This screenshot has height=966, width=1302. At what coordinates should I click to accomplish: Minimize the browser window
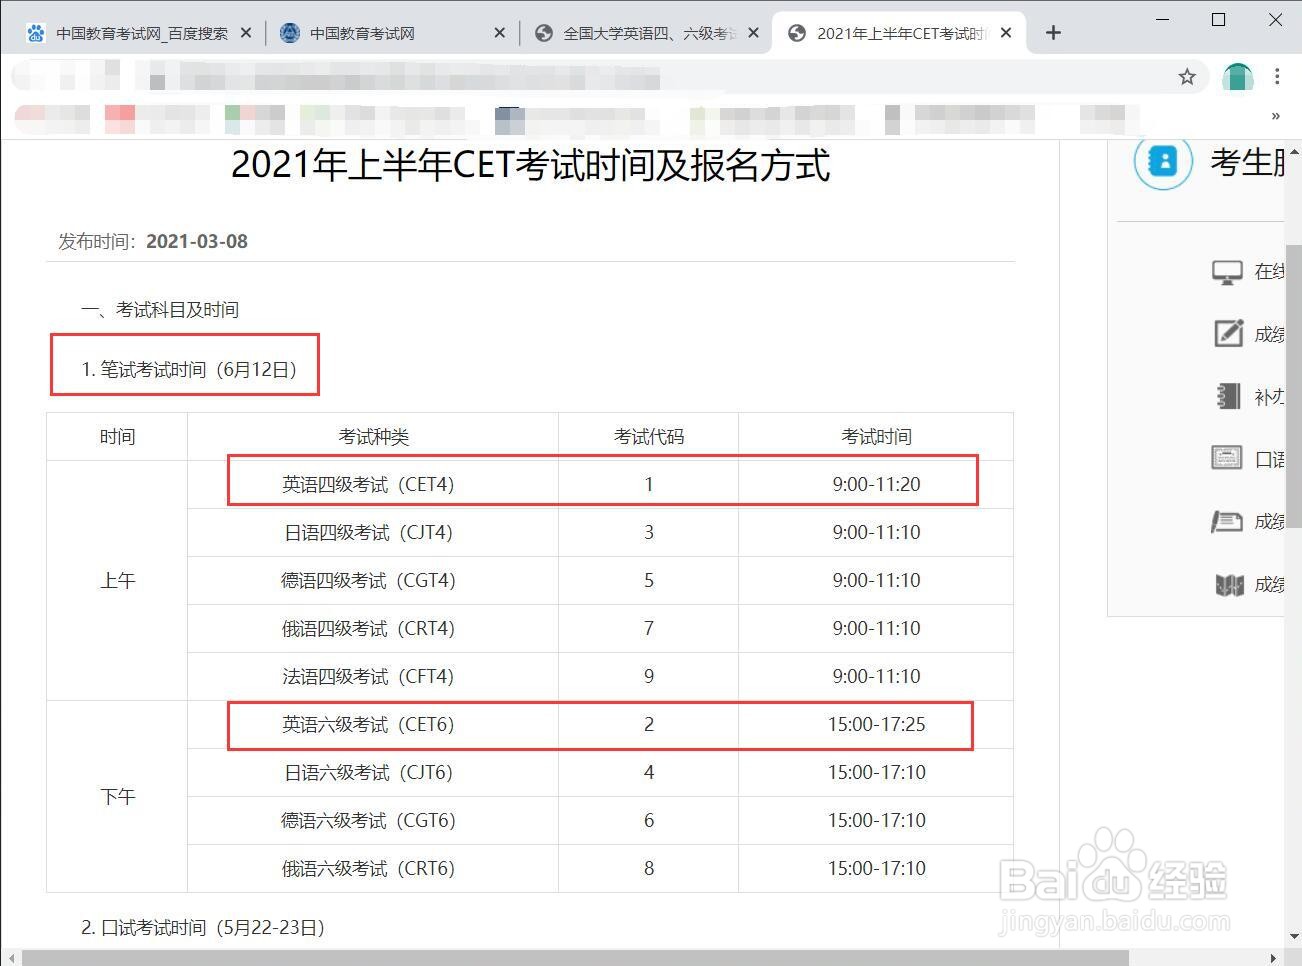[x=1163, y=19]
